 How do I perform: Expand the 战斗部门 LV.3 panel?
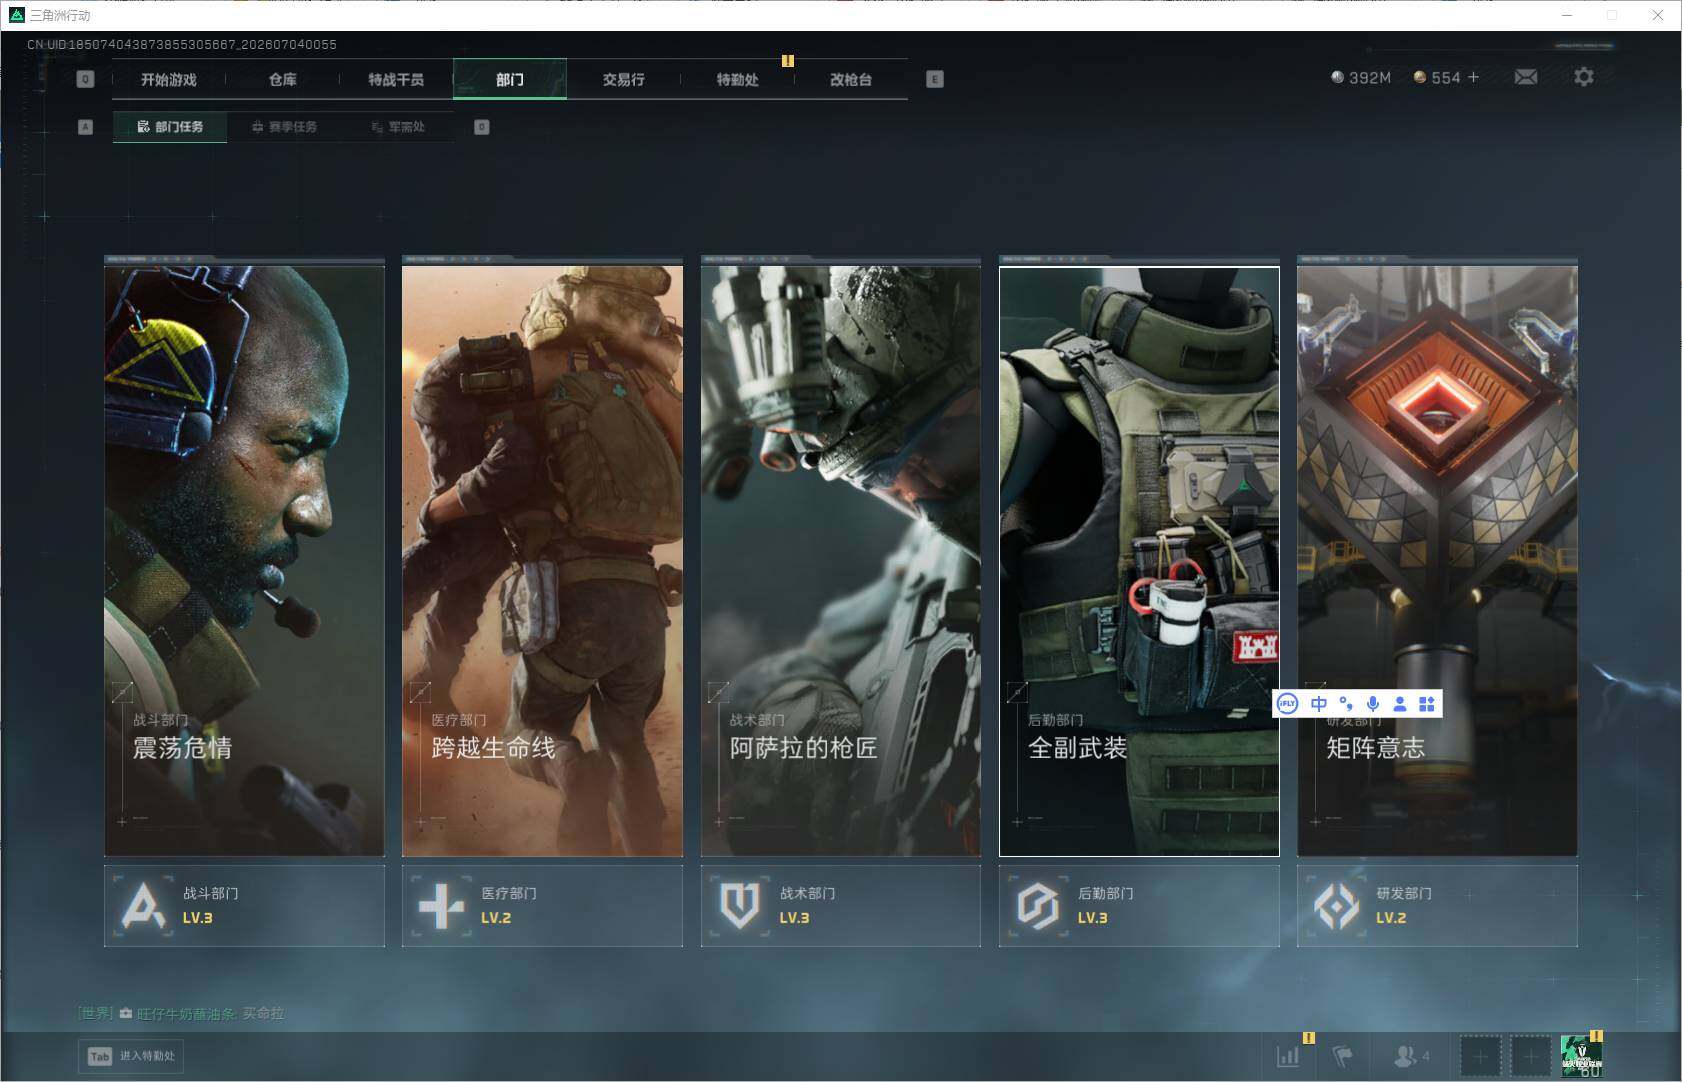point(244,906)
